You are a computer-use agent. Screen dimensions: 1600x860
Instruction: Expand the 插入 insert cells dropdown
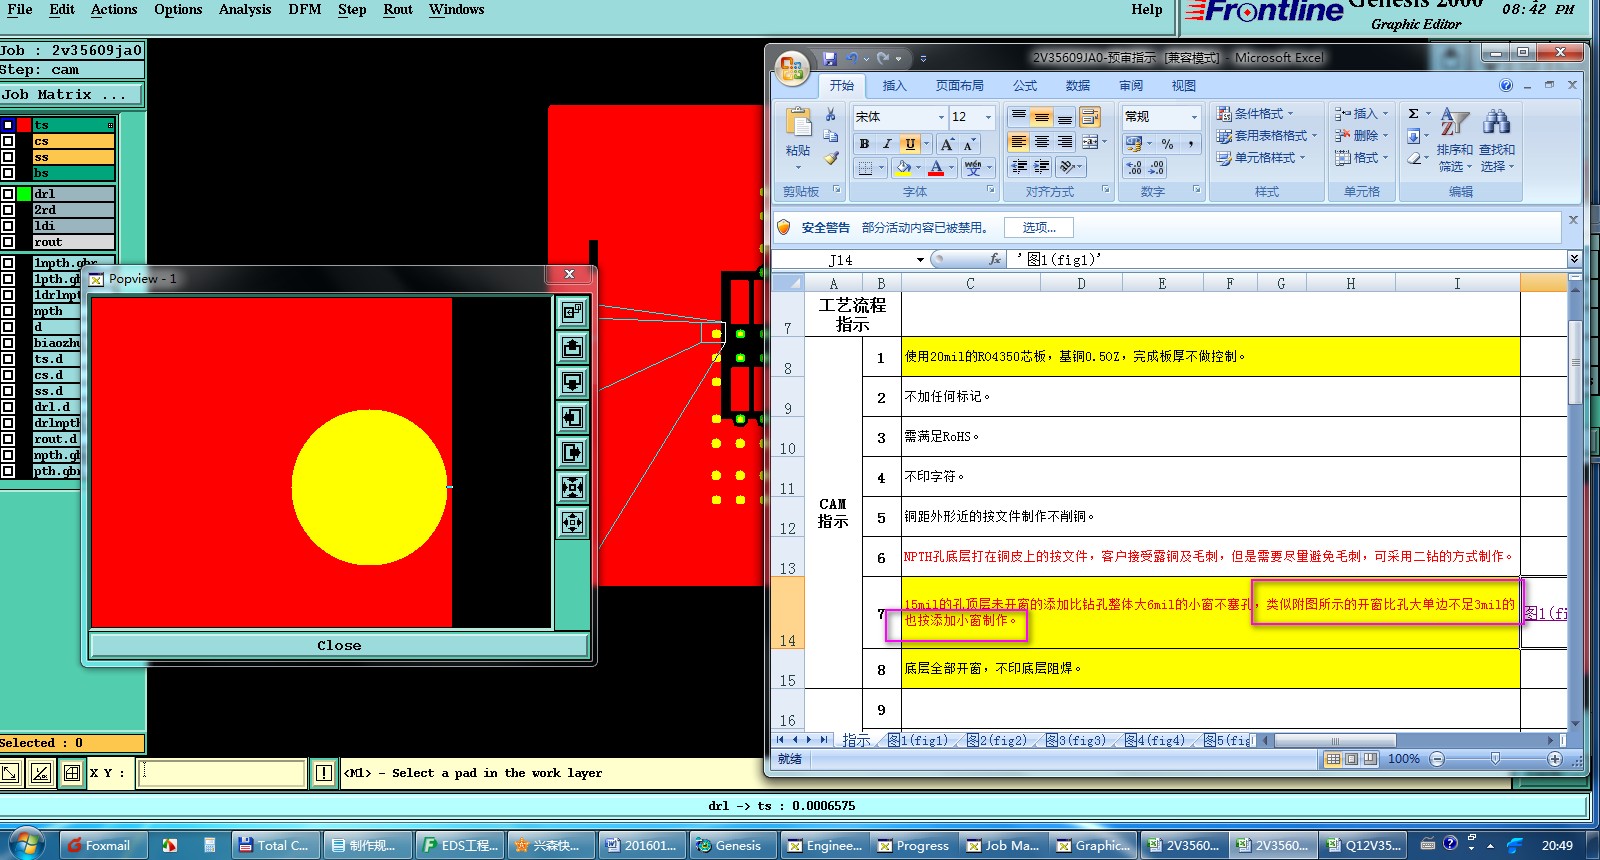click(1361, 113)
